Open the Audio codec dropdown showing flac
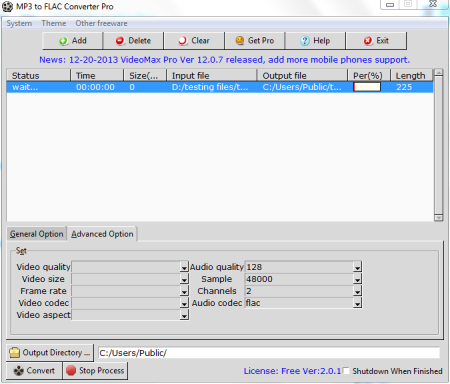The width and height of the screenshot is (450, 384). 357,303
